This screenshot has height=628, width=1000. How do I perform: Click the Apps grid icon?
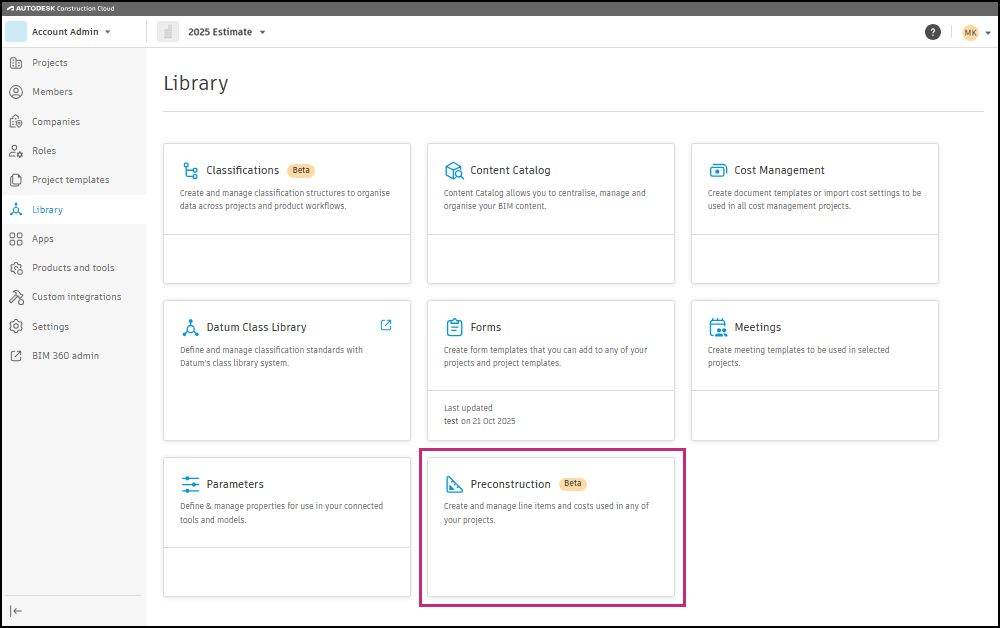pyautogui.click(x=16, y=239)
